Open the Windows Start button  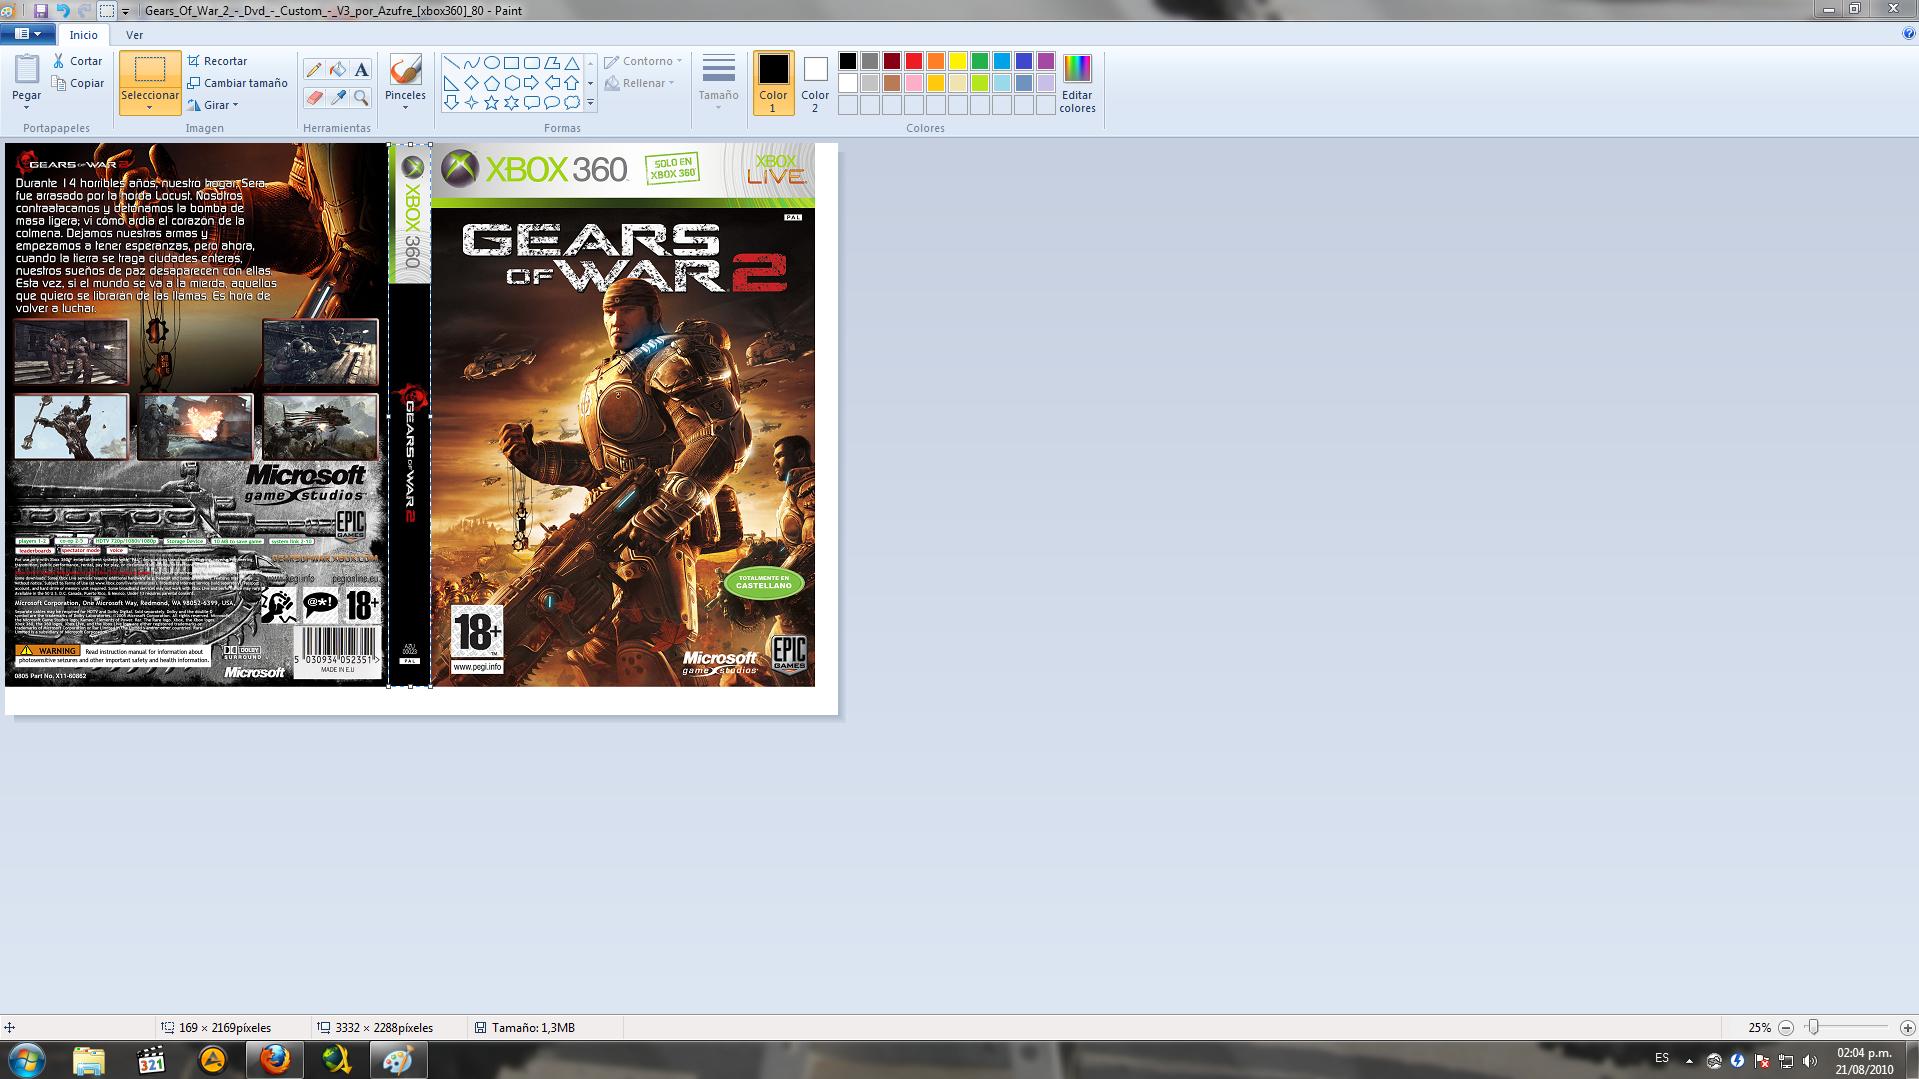[27, 1060]
